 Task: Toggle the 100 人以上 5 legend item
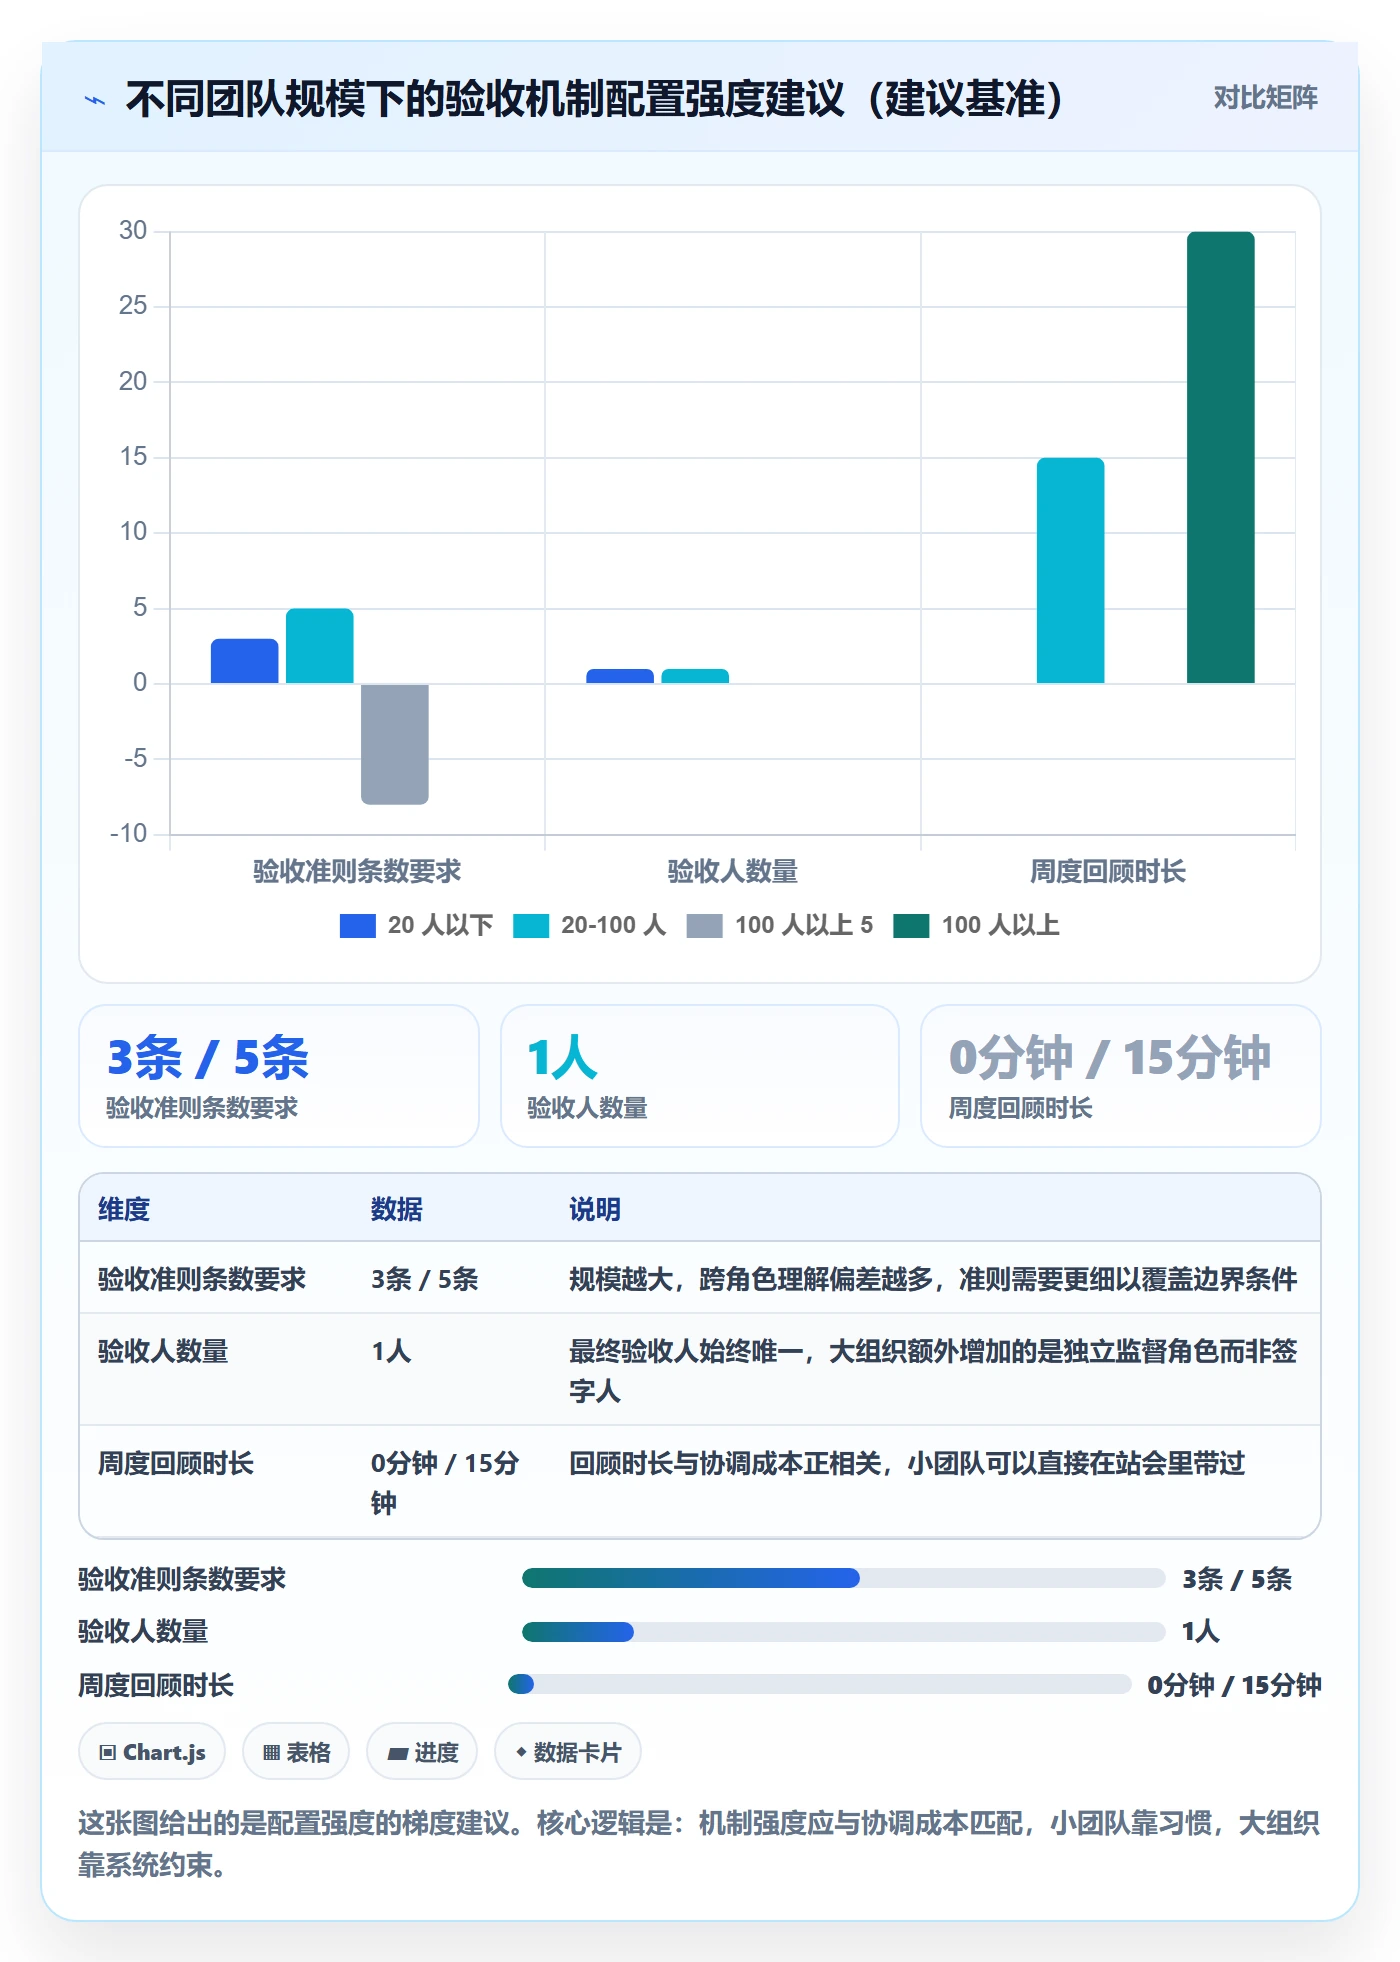780,925
